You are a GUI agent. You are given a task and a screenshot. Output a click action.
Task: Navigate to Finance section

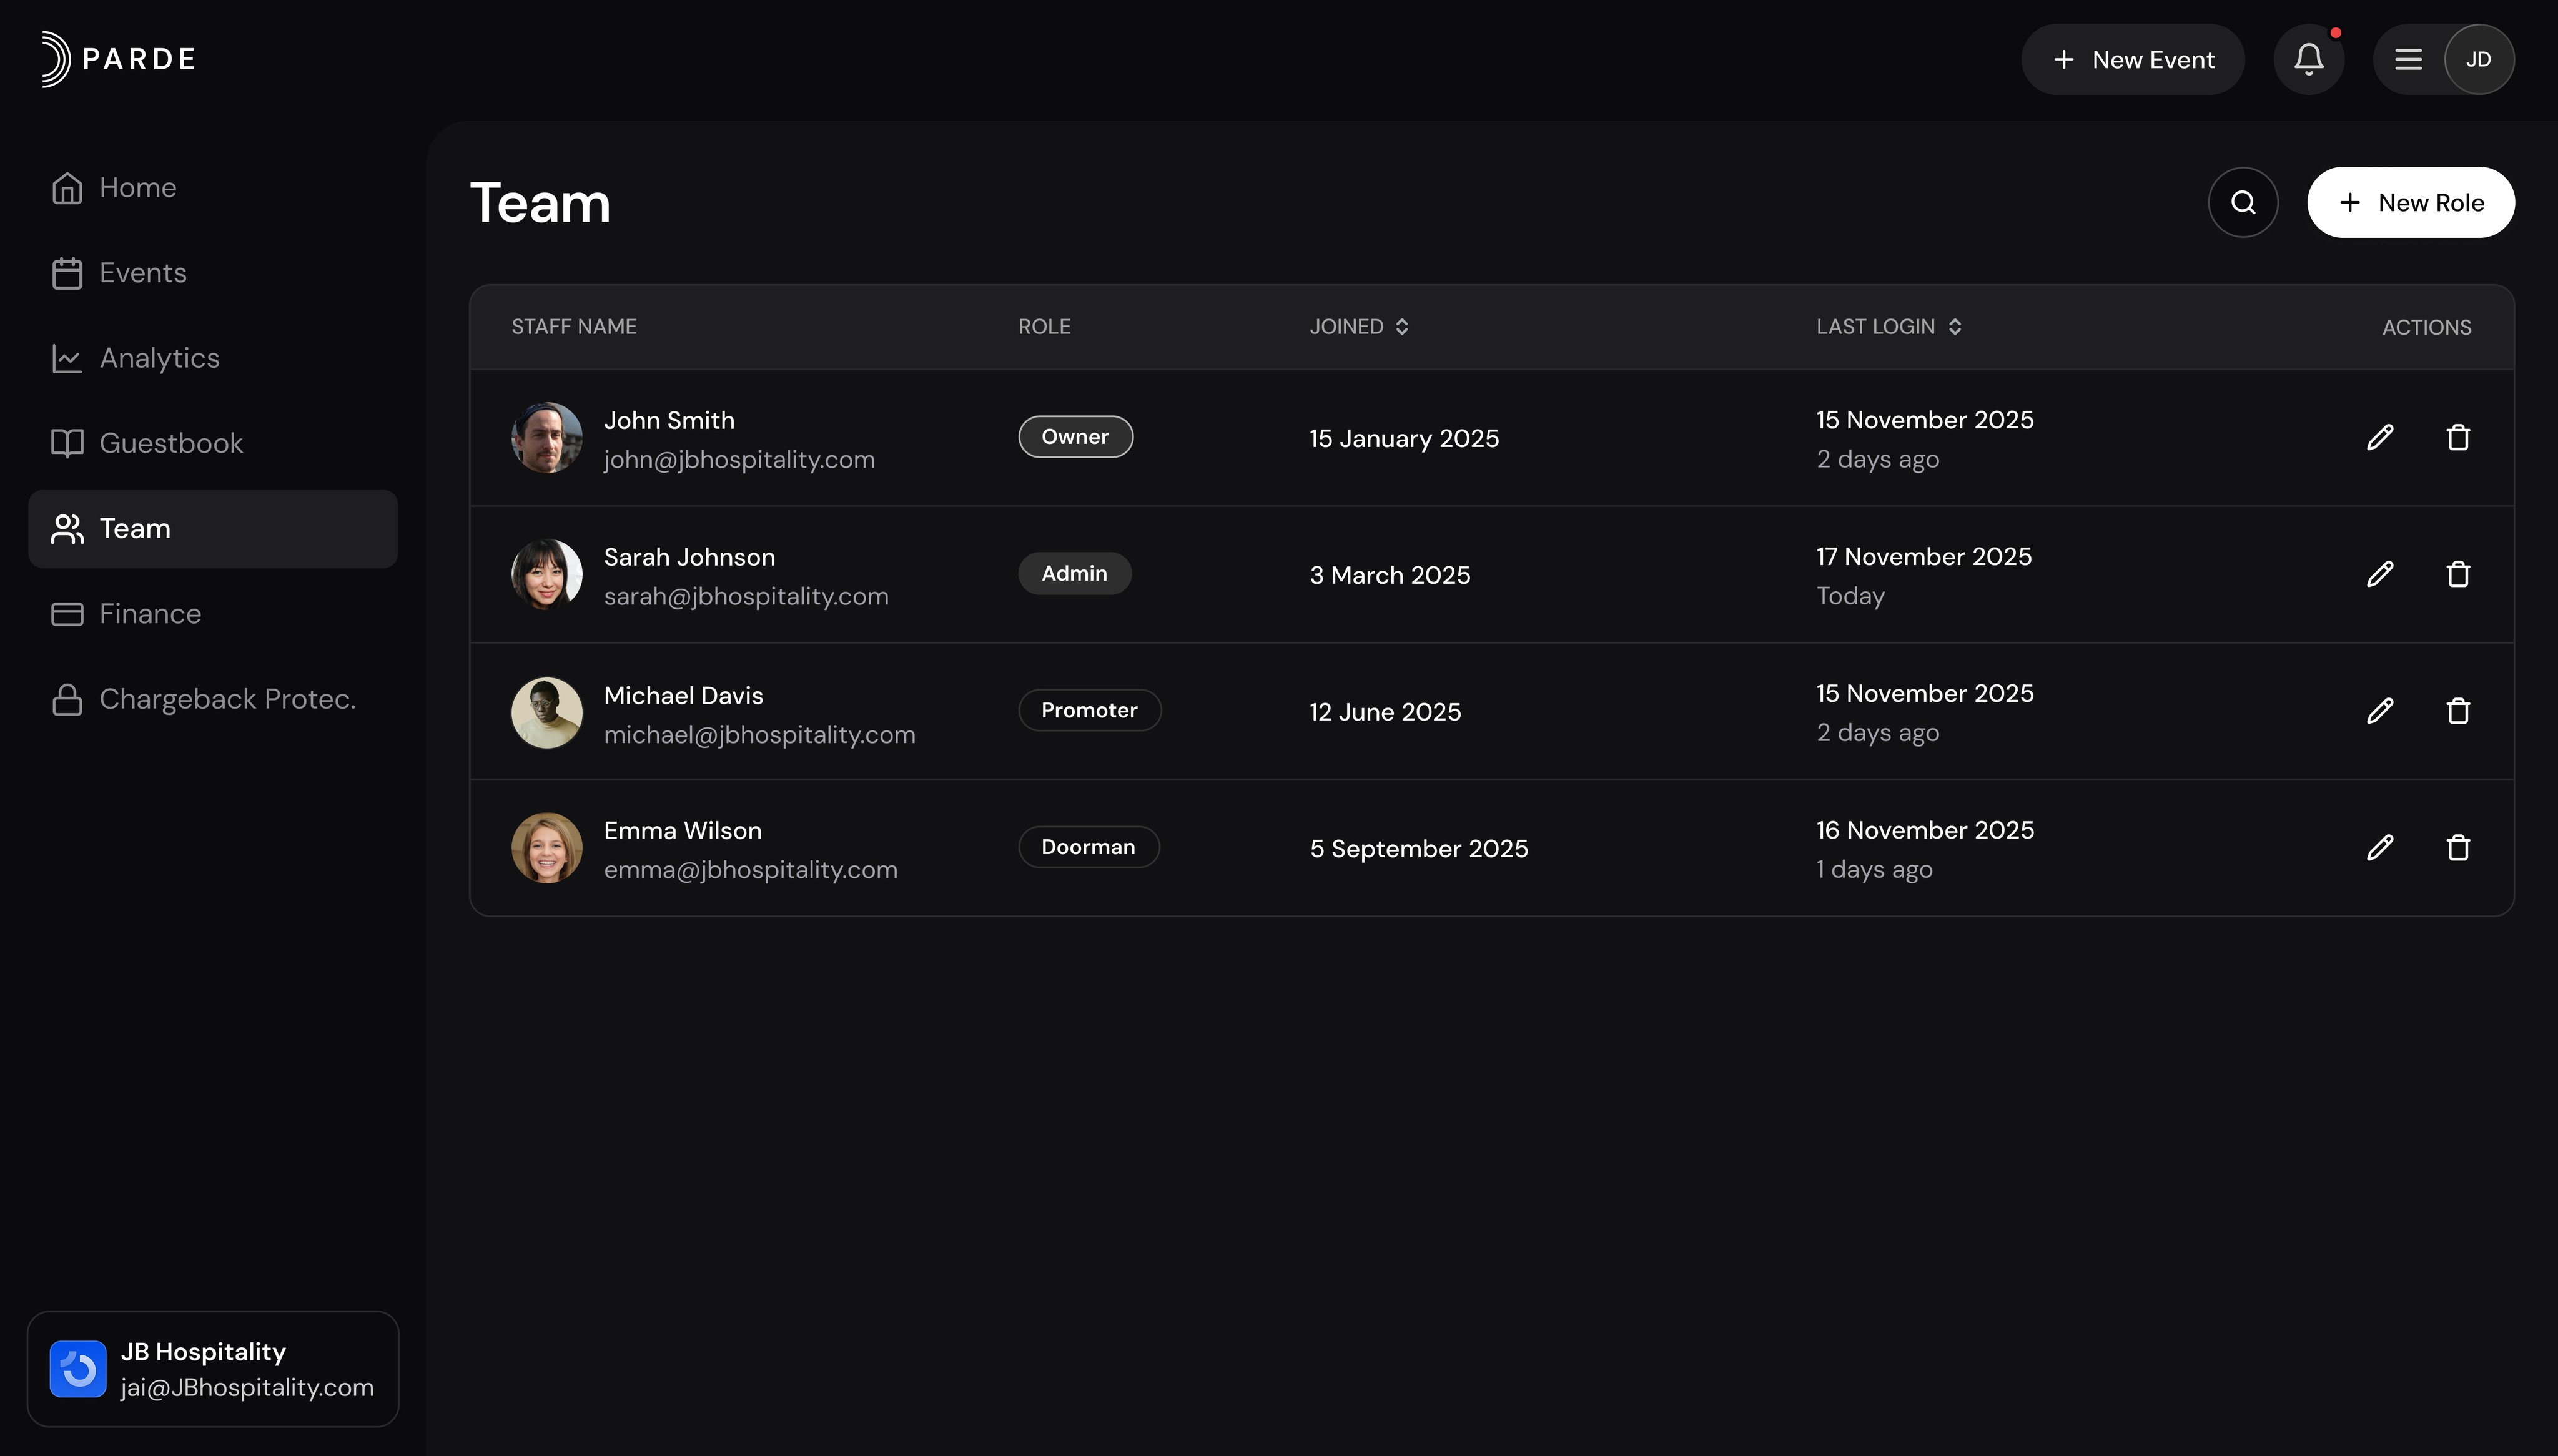(x=150, y=614)
